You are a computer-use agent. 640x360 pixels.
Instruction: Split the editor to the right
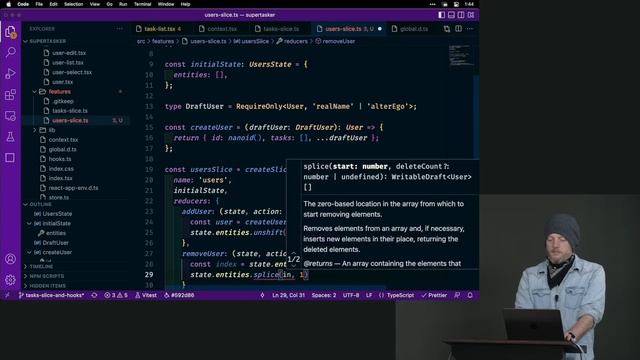coord(458,29)
